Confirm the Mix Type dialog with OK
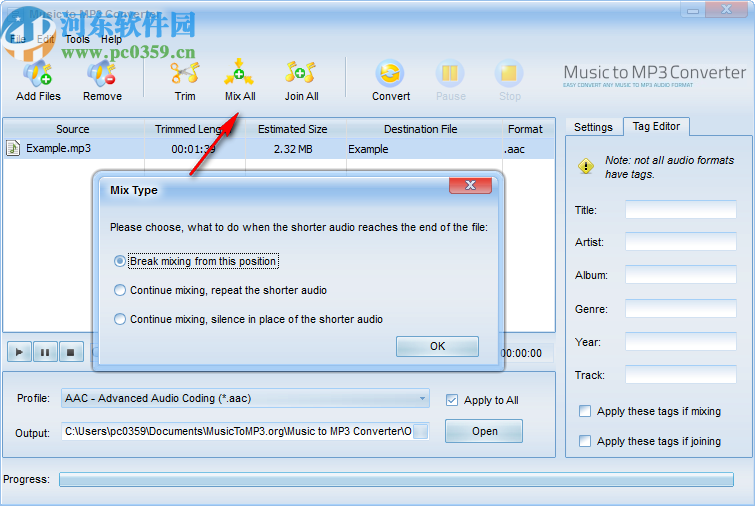755x506 pixels. [x=437, y=346]
